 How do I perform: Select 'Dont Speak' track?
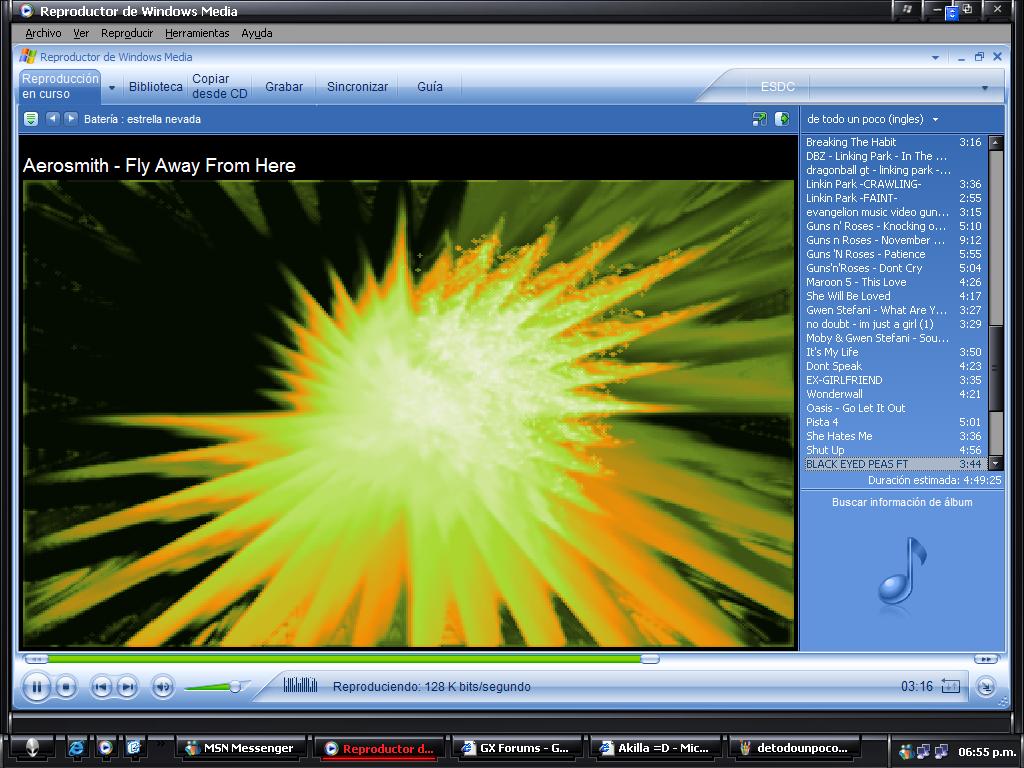tap(893, 366)
